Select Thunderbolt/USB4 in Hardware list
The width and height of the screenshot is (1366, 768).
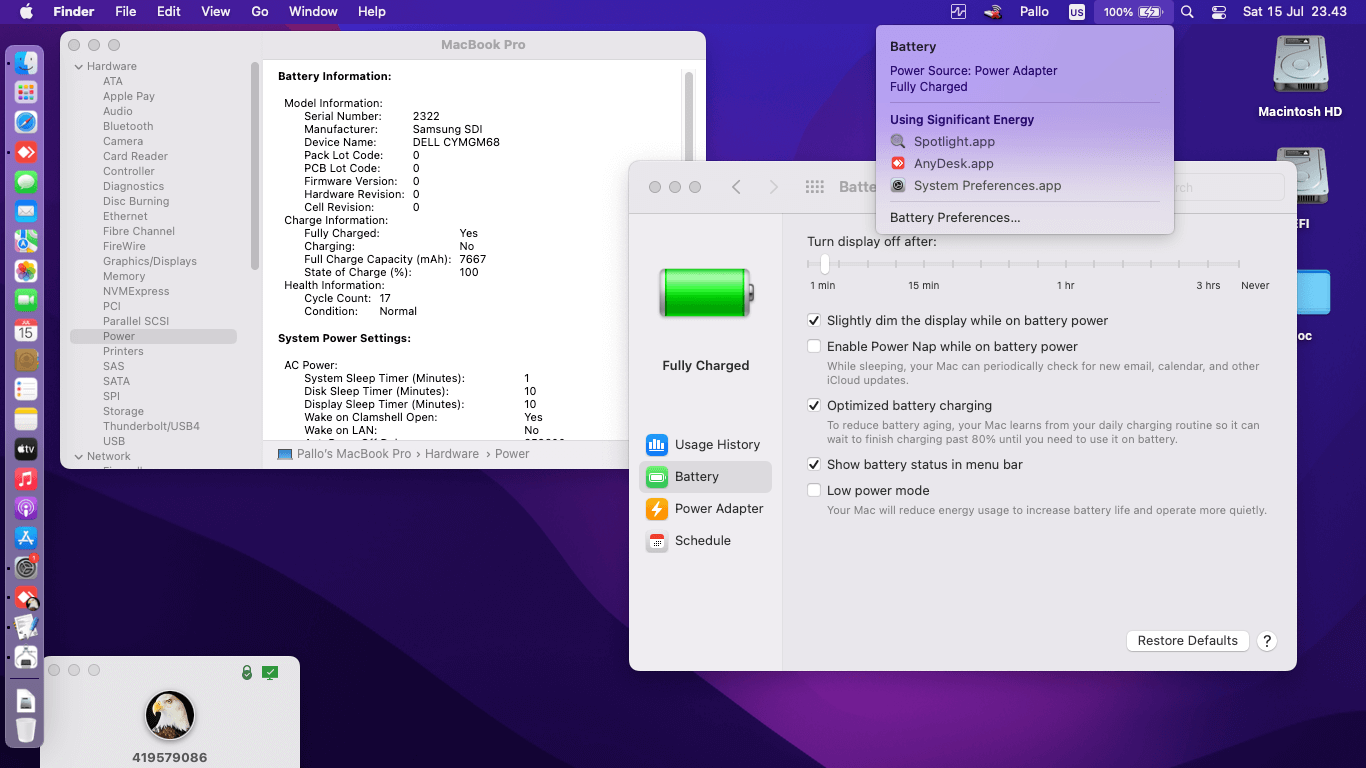pyautogui.click(x=151, y=427)
